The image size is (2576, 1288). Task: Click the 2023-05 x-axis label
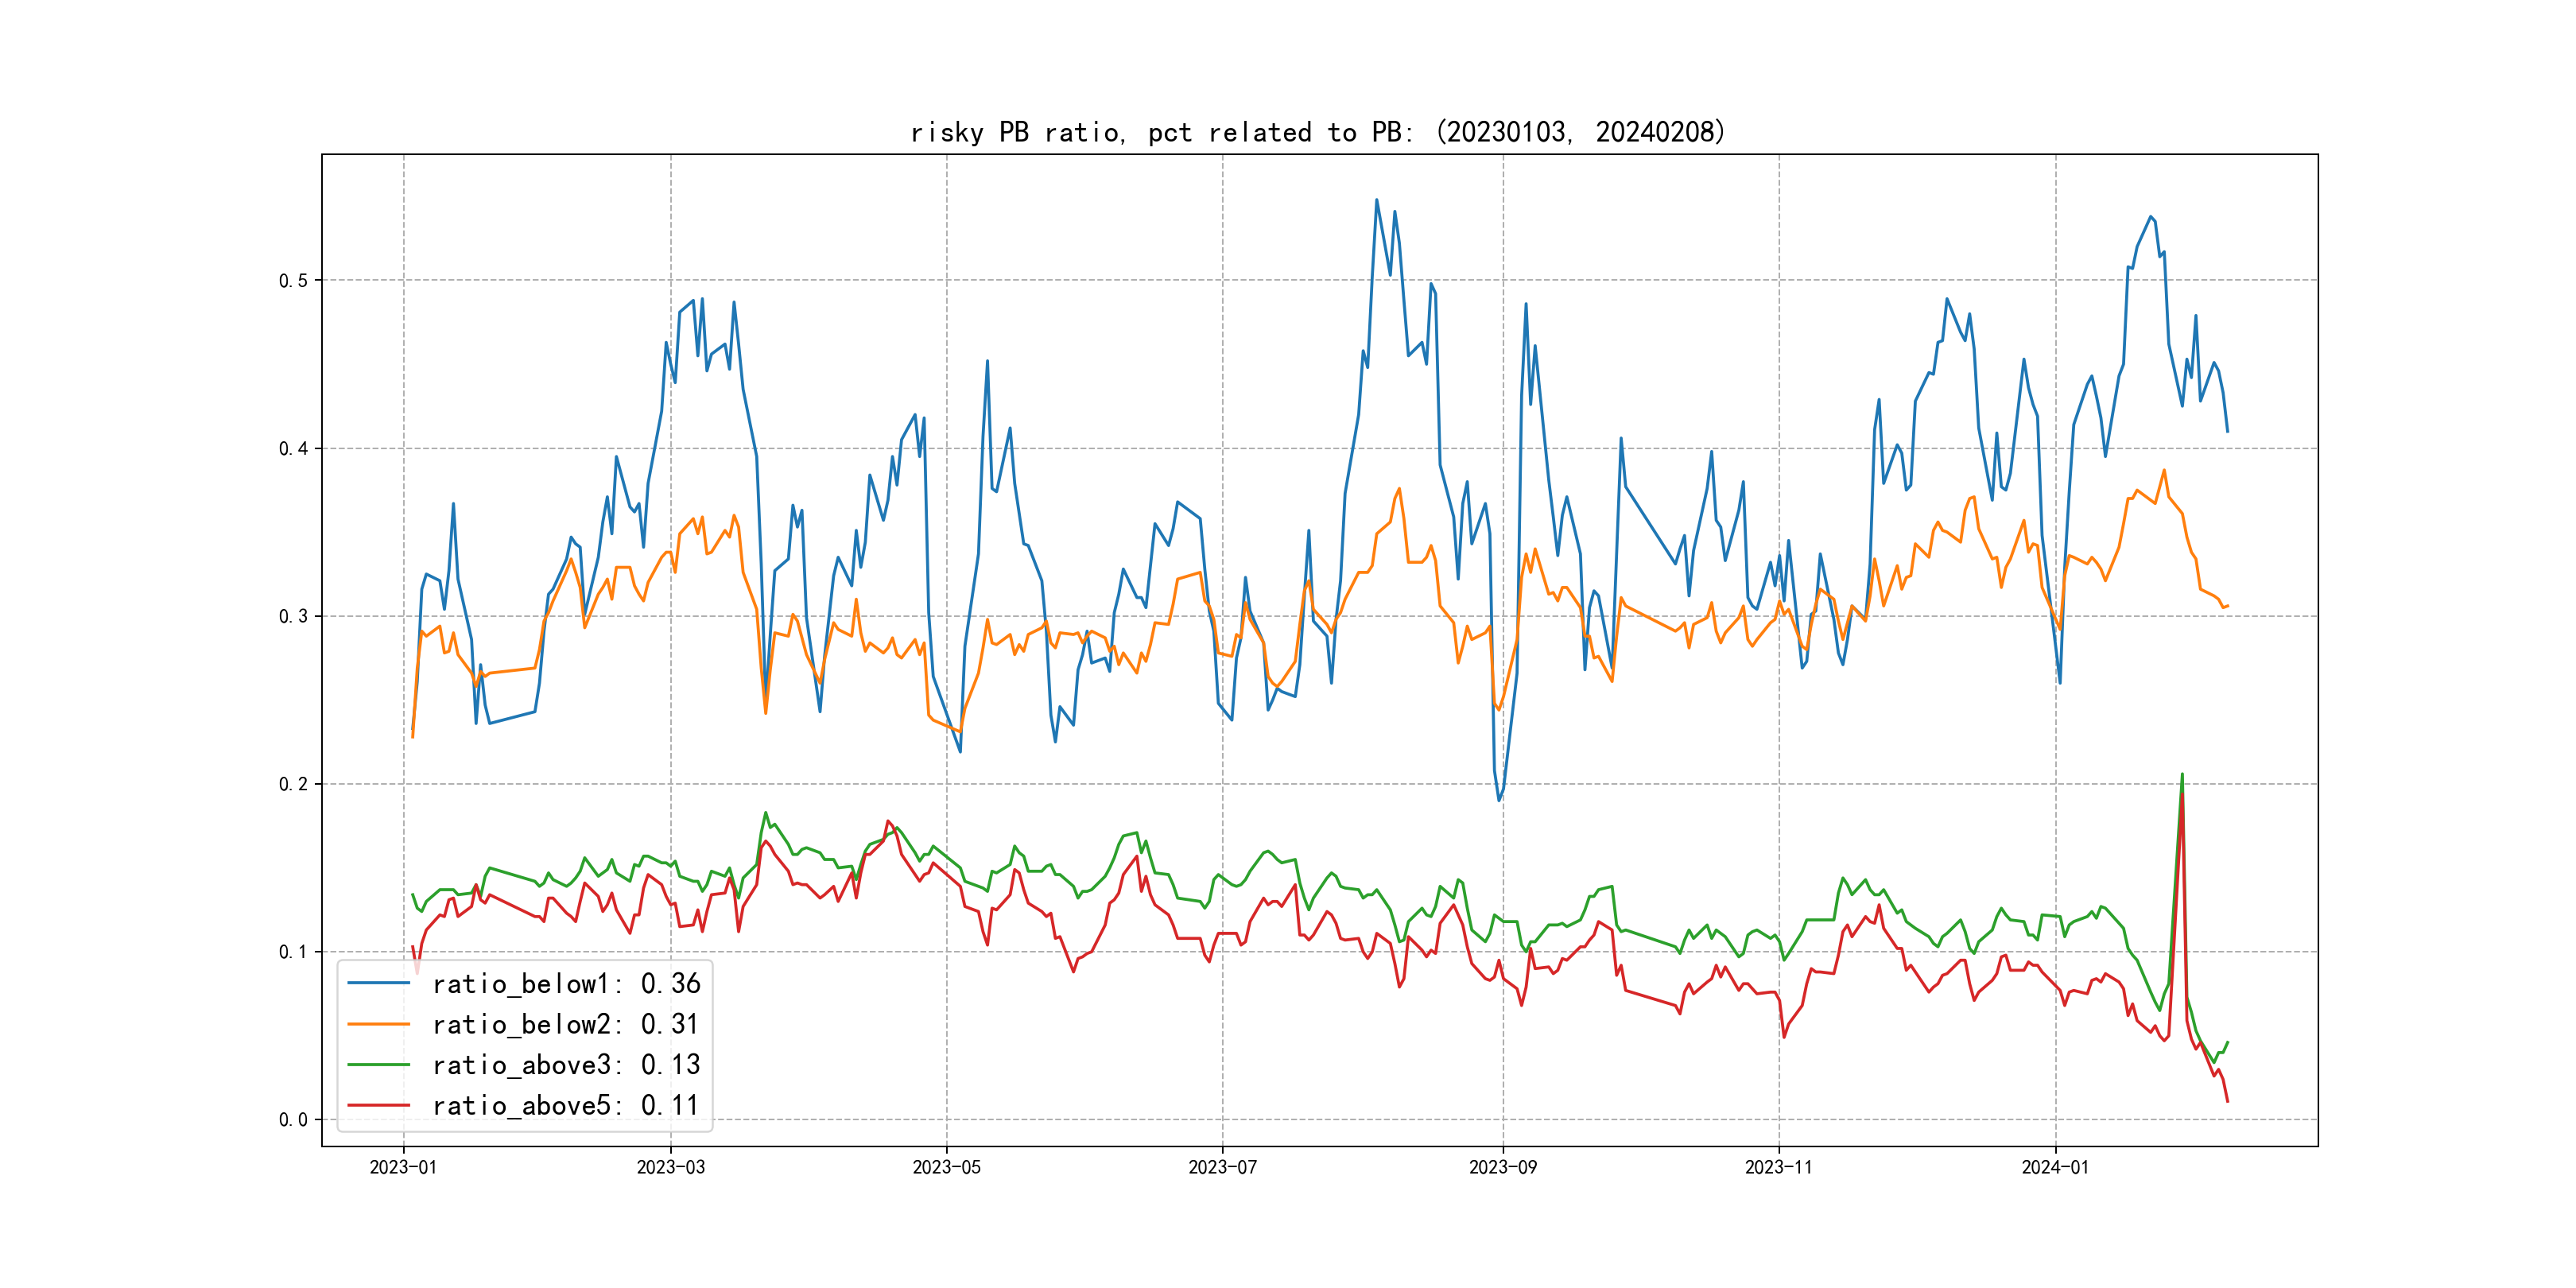coord(946,1168)
